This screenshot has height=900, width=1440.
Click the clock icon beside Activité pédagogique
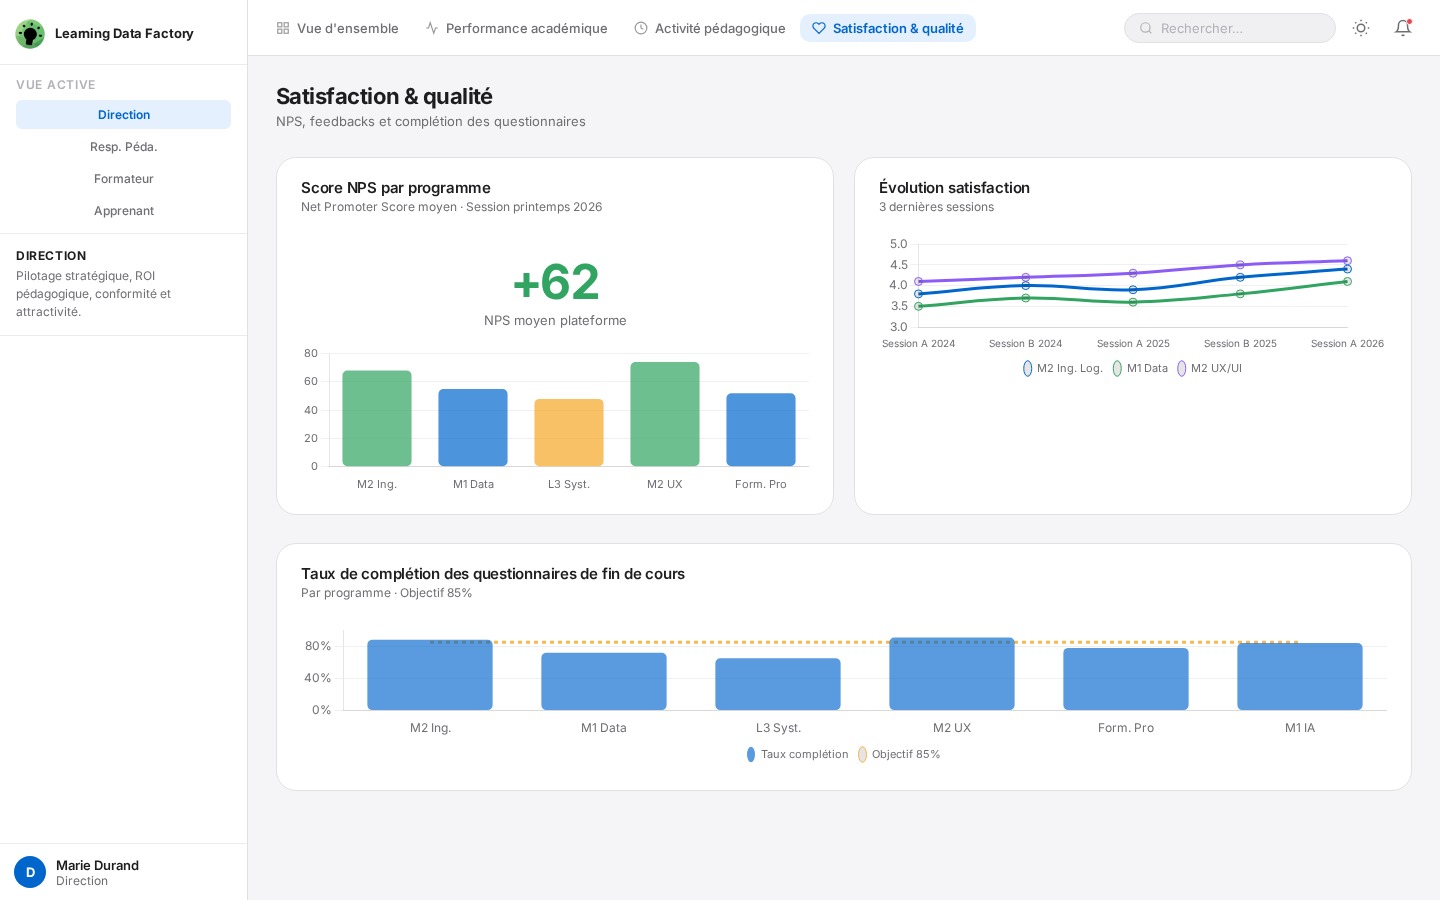click(x=641, y=28)
